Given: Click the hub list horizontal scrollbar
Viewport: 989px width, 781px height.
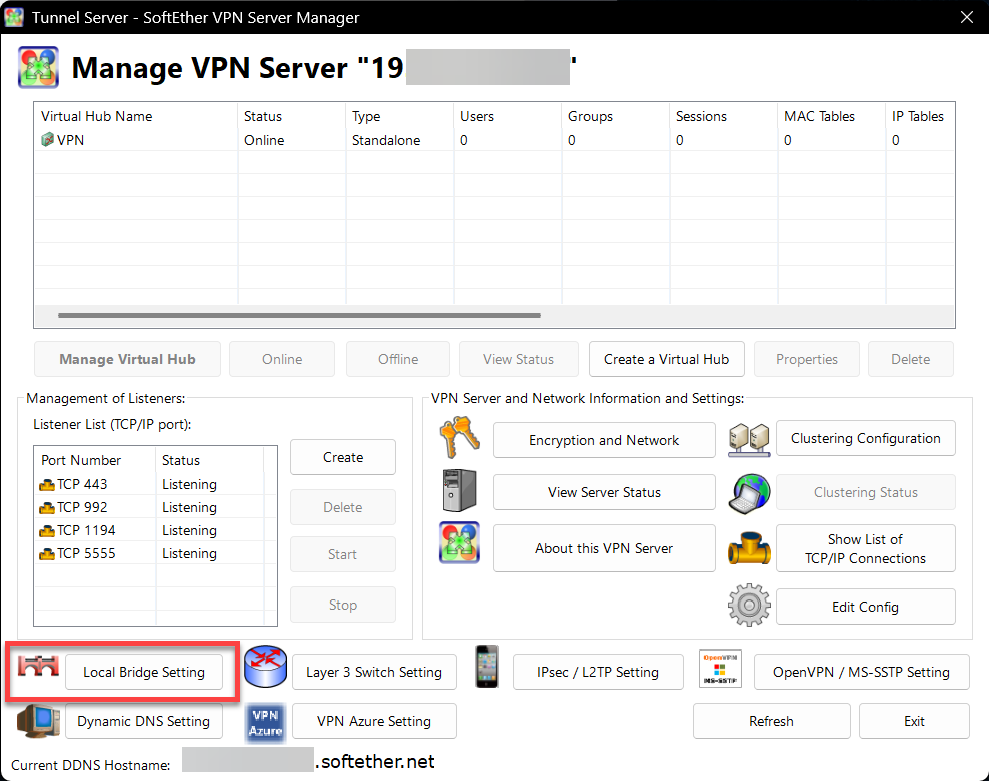Looking at the screenshot, I should click(299, 315).
